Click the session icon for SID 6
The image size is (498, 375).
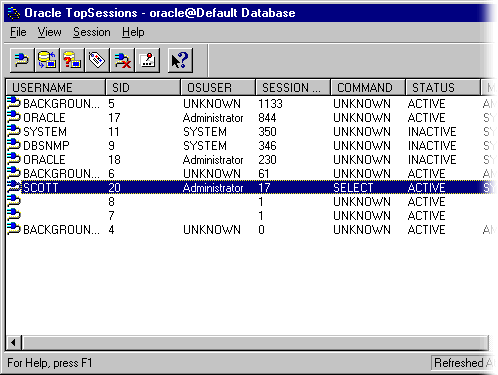tap(14, 173)
